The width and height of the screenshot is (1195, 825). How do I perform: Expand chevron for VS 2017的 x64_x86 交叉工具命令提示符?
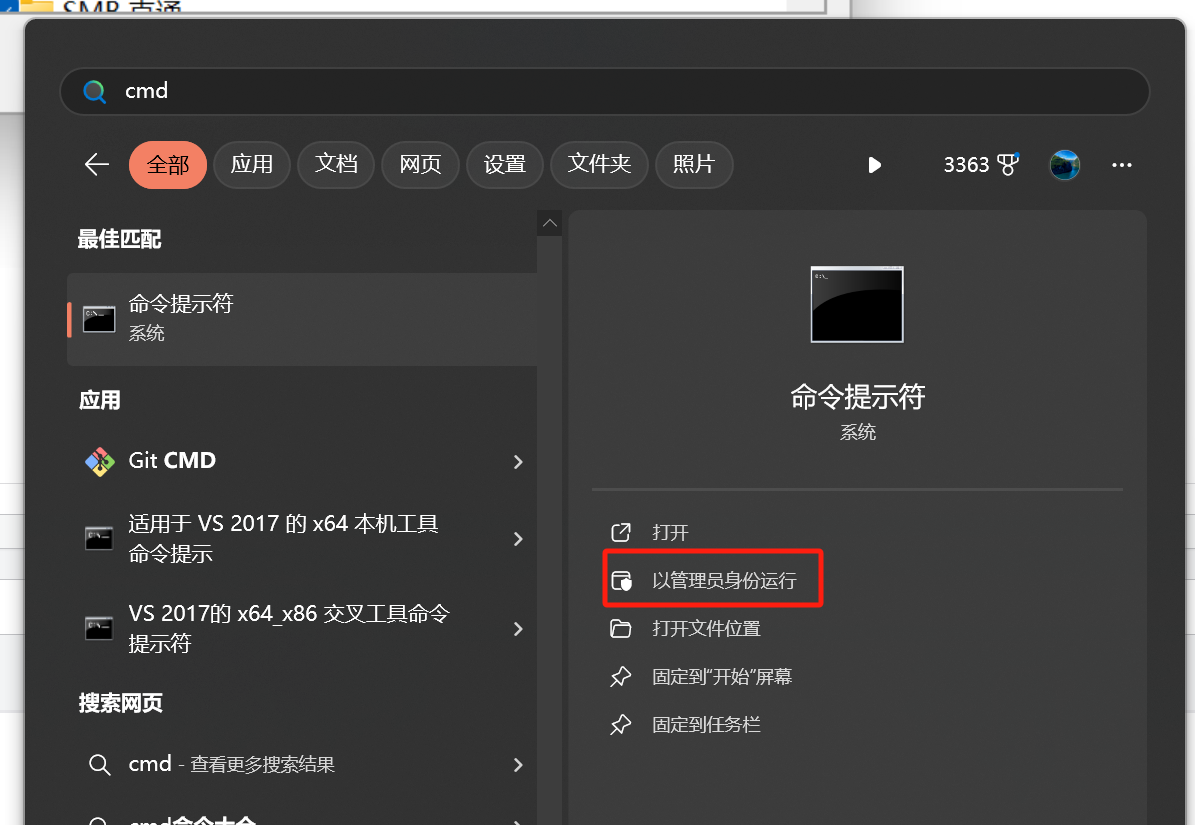pyautogui.click(x=518, y=629)
